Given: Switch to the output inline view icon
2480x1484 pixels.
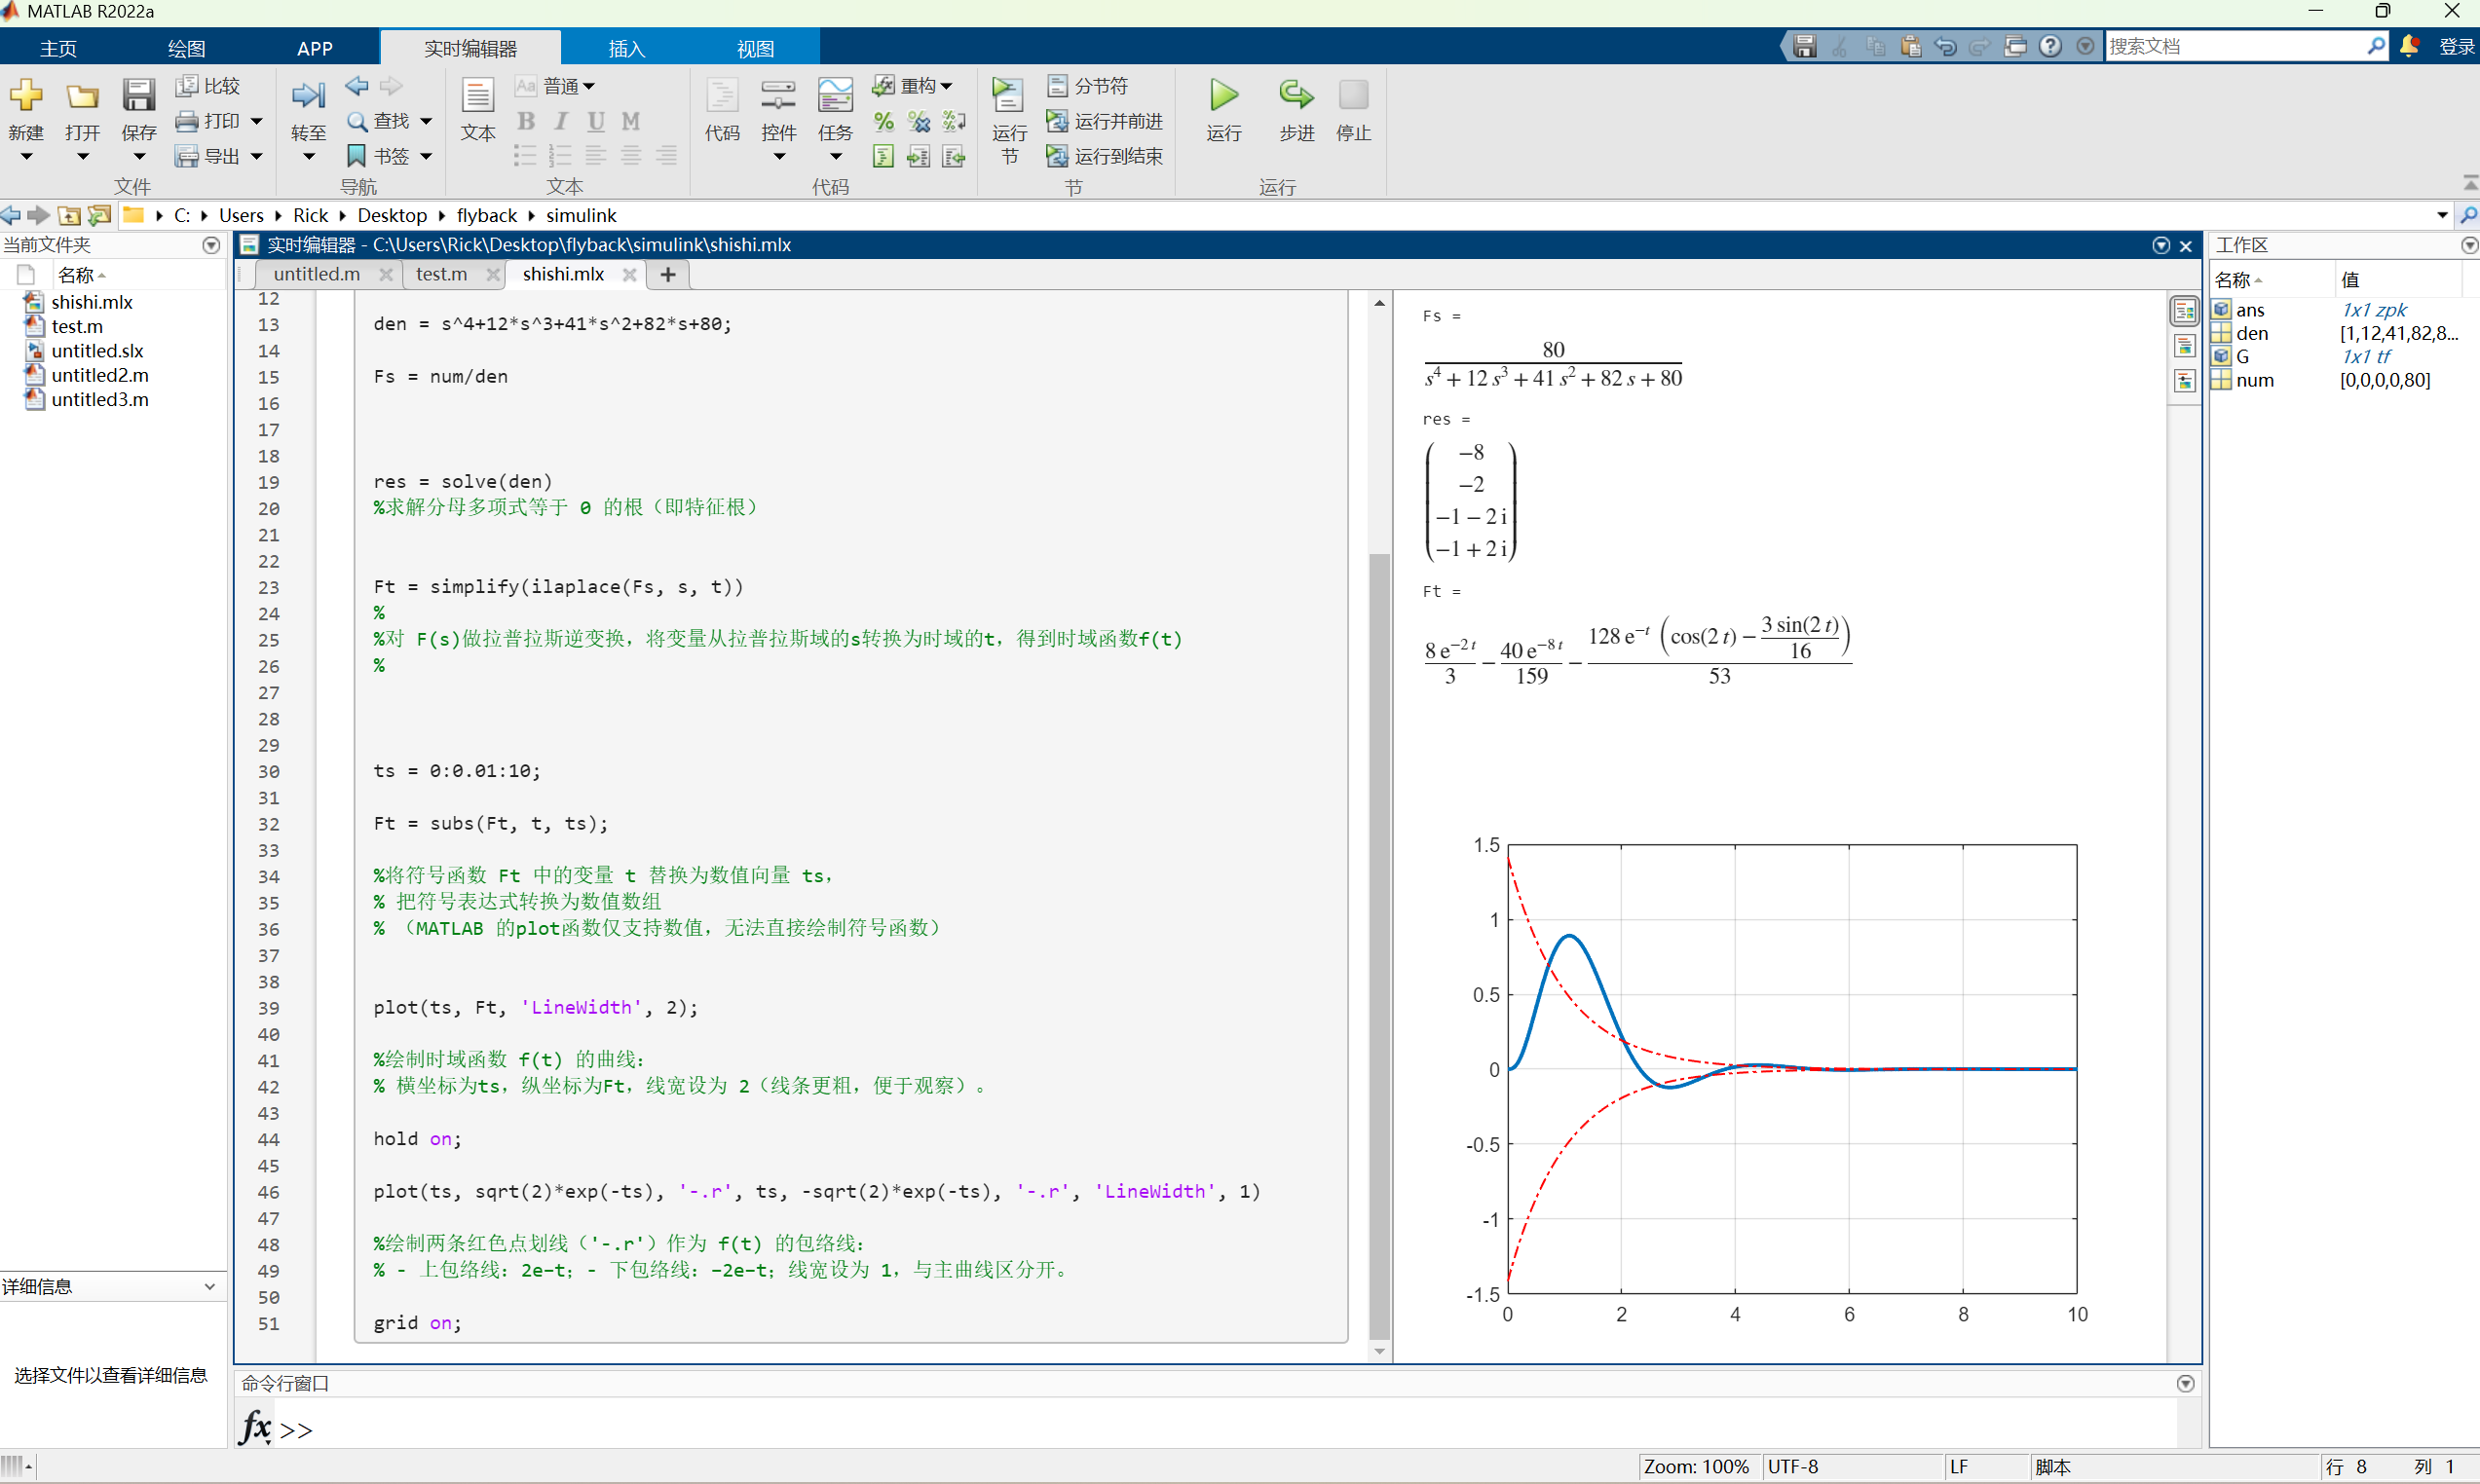Looking at the screenshot, I should 2184,346.
